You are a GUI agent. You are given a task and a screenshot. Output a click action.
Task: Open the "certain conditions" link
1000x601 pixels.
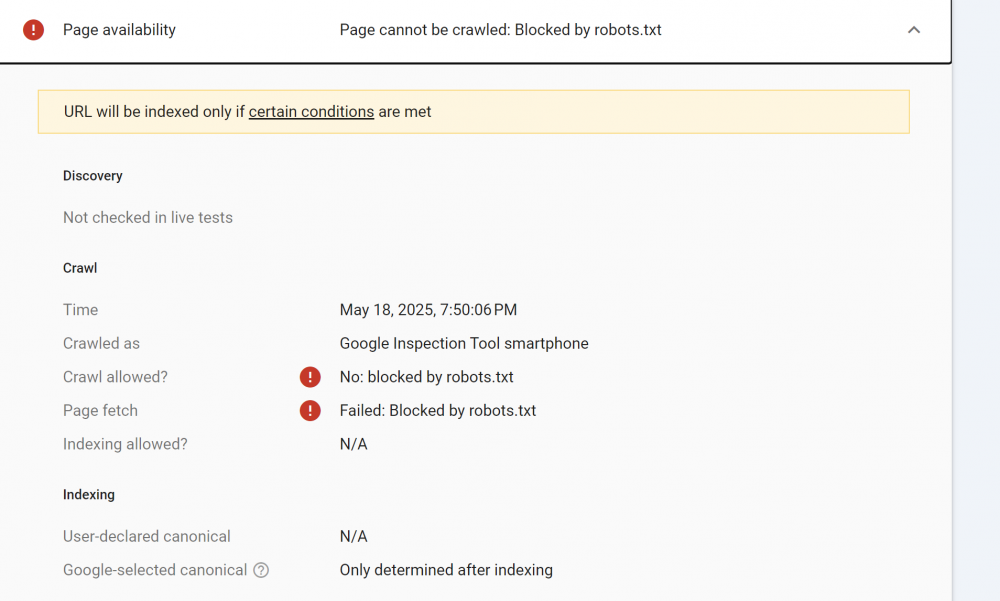point(311,112)
